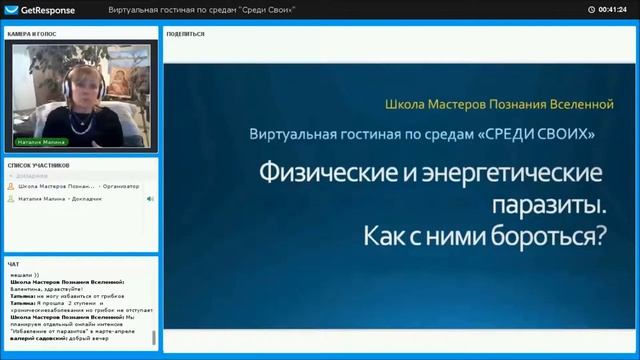Click the elapsed time 00:41:24
The height and width of the screenshot is (360, 640).
coord(613,9)
